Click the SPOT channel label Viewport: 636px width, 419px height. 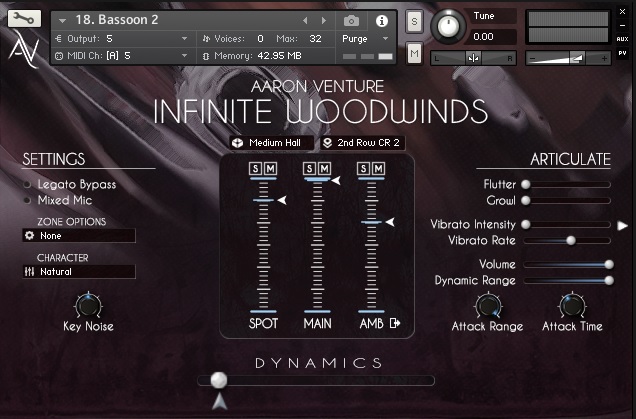tap(263, 323)
